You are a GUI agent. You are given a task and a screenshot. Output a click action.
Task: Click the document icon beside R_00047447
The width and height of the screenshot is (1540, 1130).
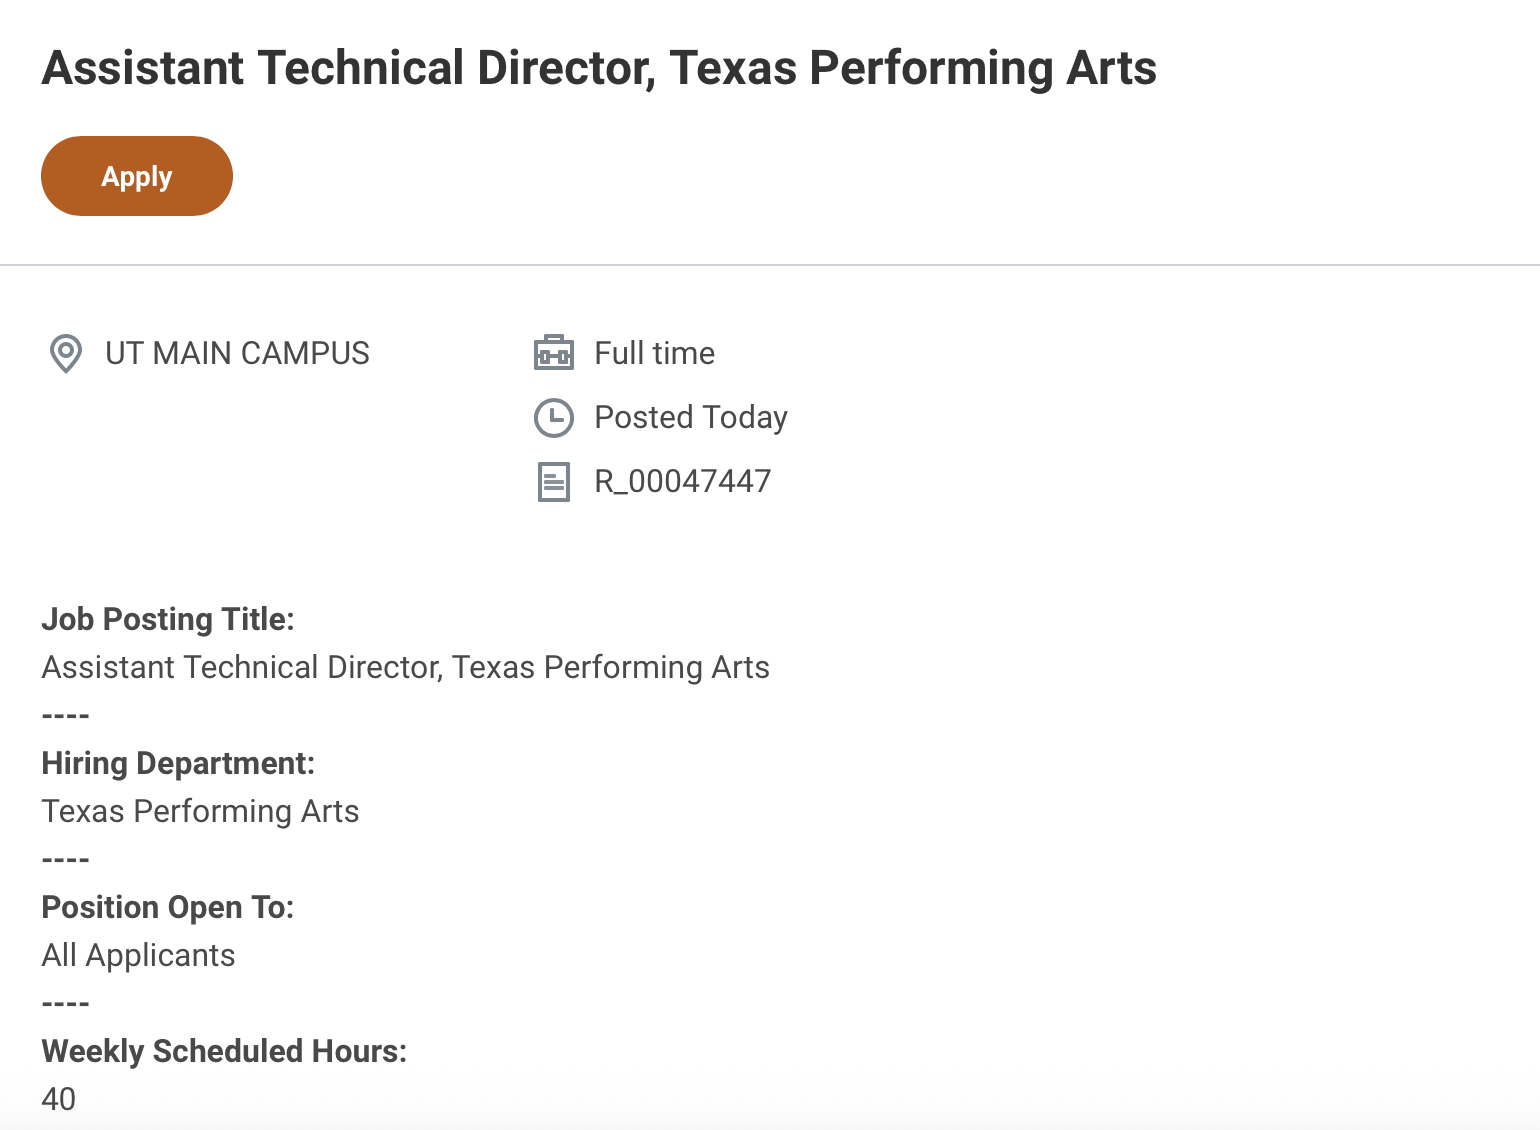(x=554, y=482)
